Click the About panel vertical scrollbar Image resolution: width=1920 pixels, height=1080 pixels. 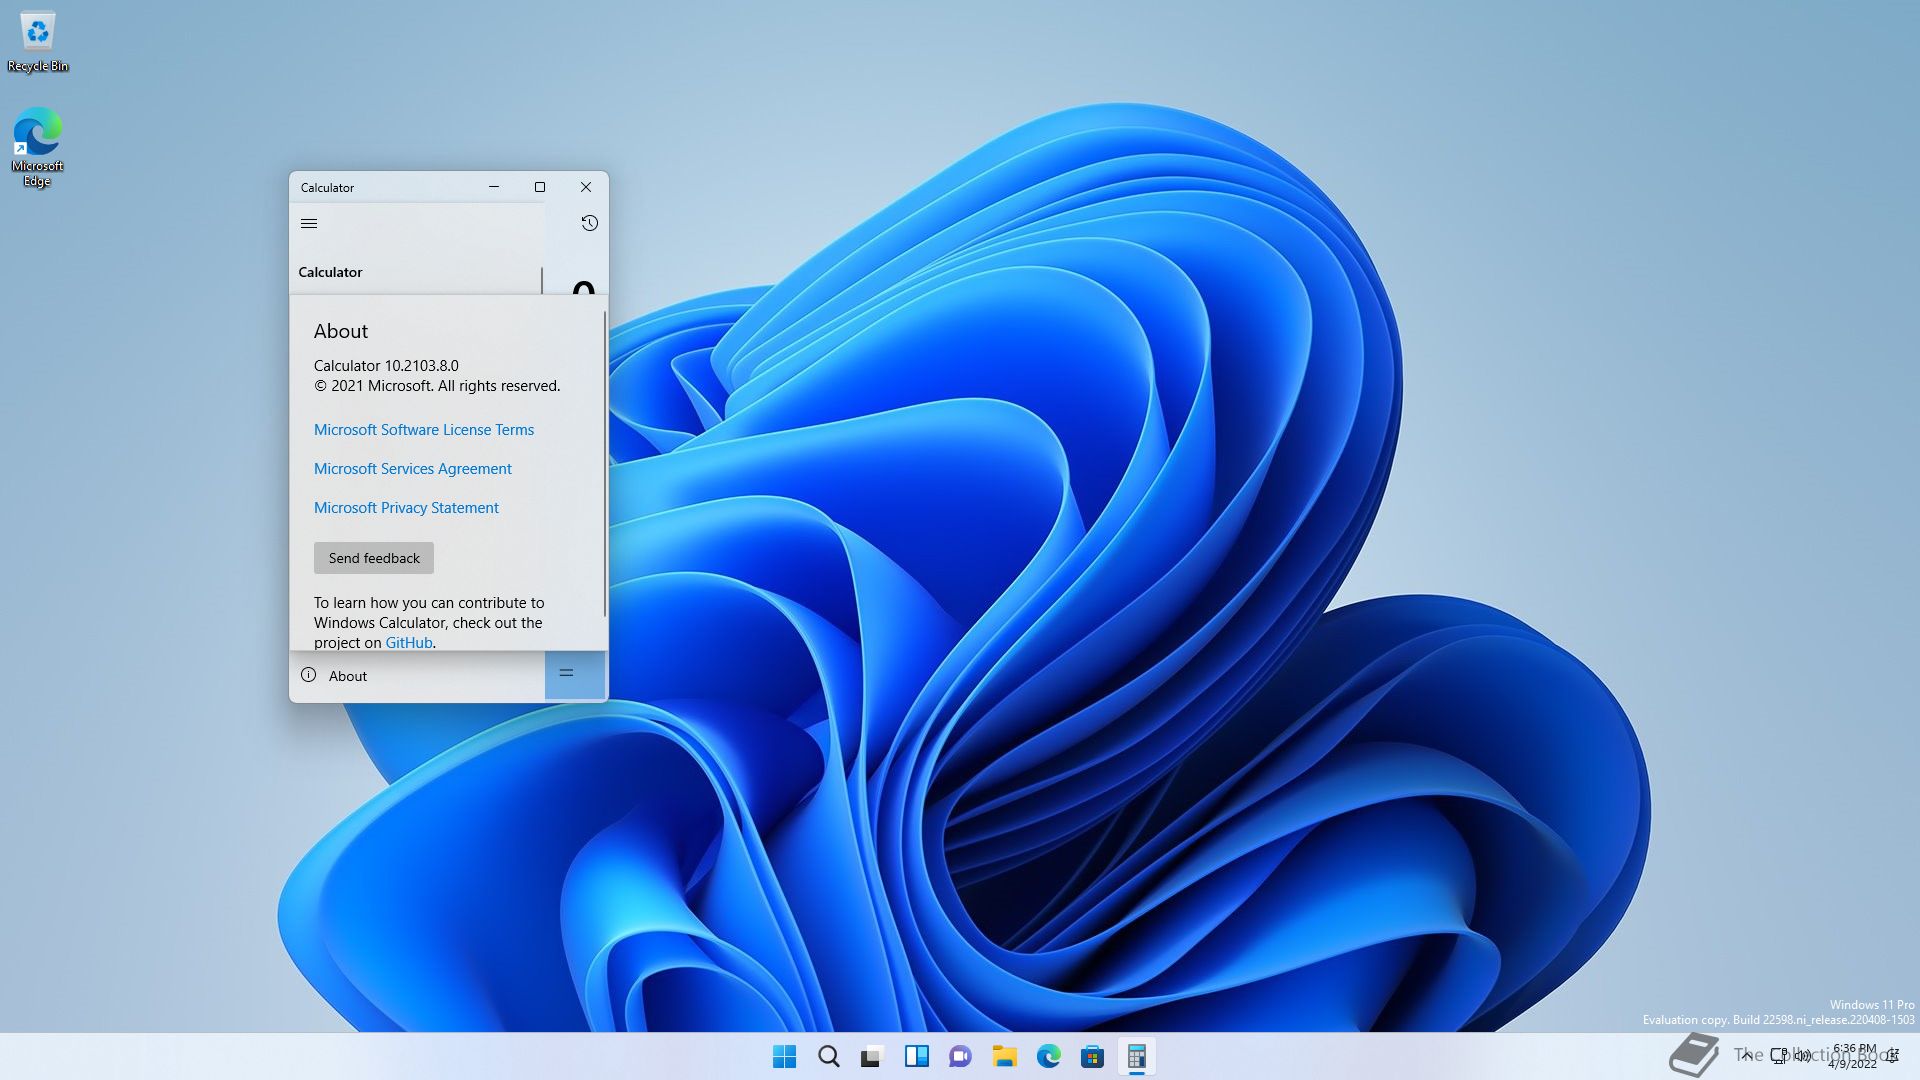pos(605,465)
